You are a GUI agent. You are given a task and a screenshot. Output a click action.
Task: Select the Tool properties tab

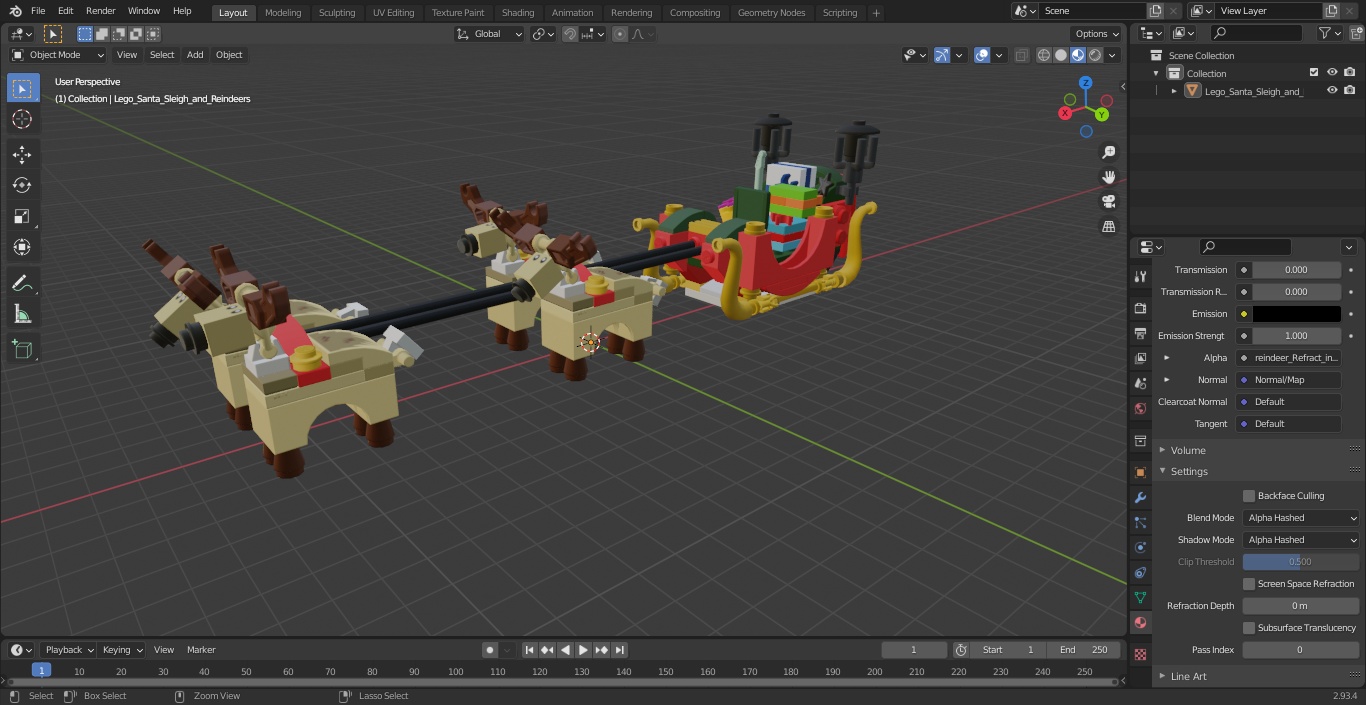coord(1140,277)
